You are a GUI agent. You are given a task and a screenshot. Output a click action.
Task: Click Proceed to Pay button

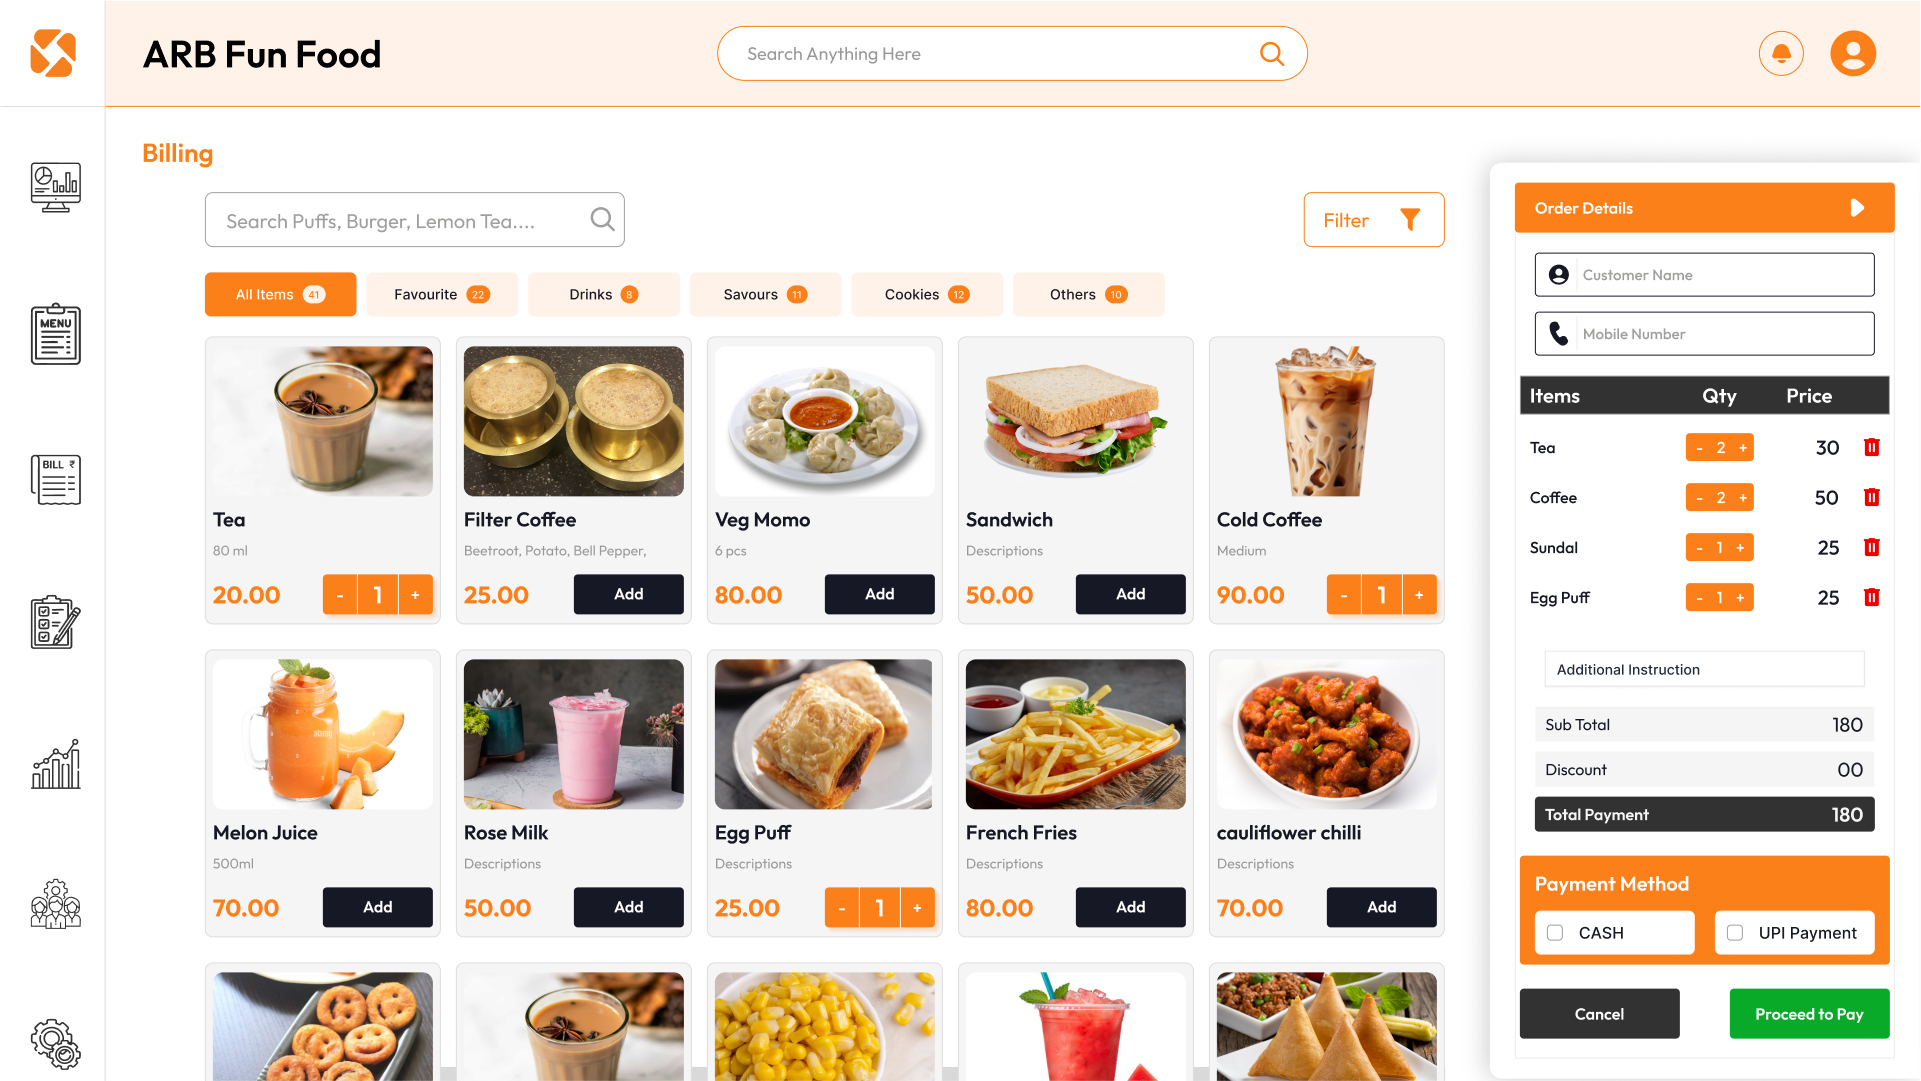pos(1809,1014)
